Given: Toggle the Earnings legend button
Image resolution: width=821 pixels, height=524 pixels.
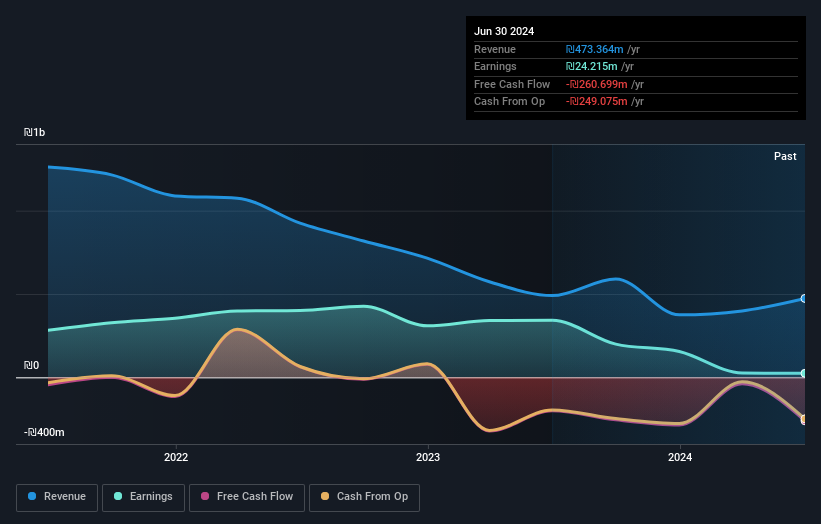Looking at the screenshot, I should [143, 497].
